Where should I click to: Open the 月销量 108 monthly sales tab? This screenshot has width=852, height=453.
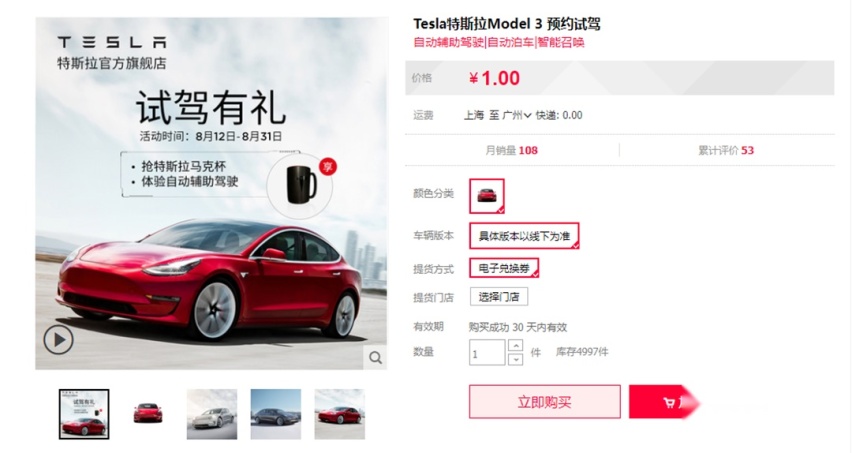click(512, 150)
